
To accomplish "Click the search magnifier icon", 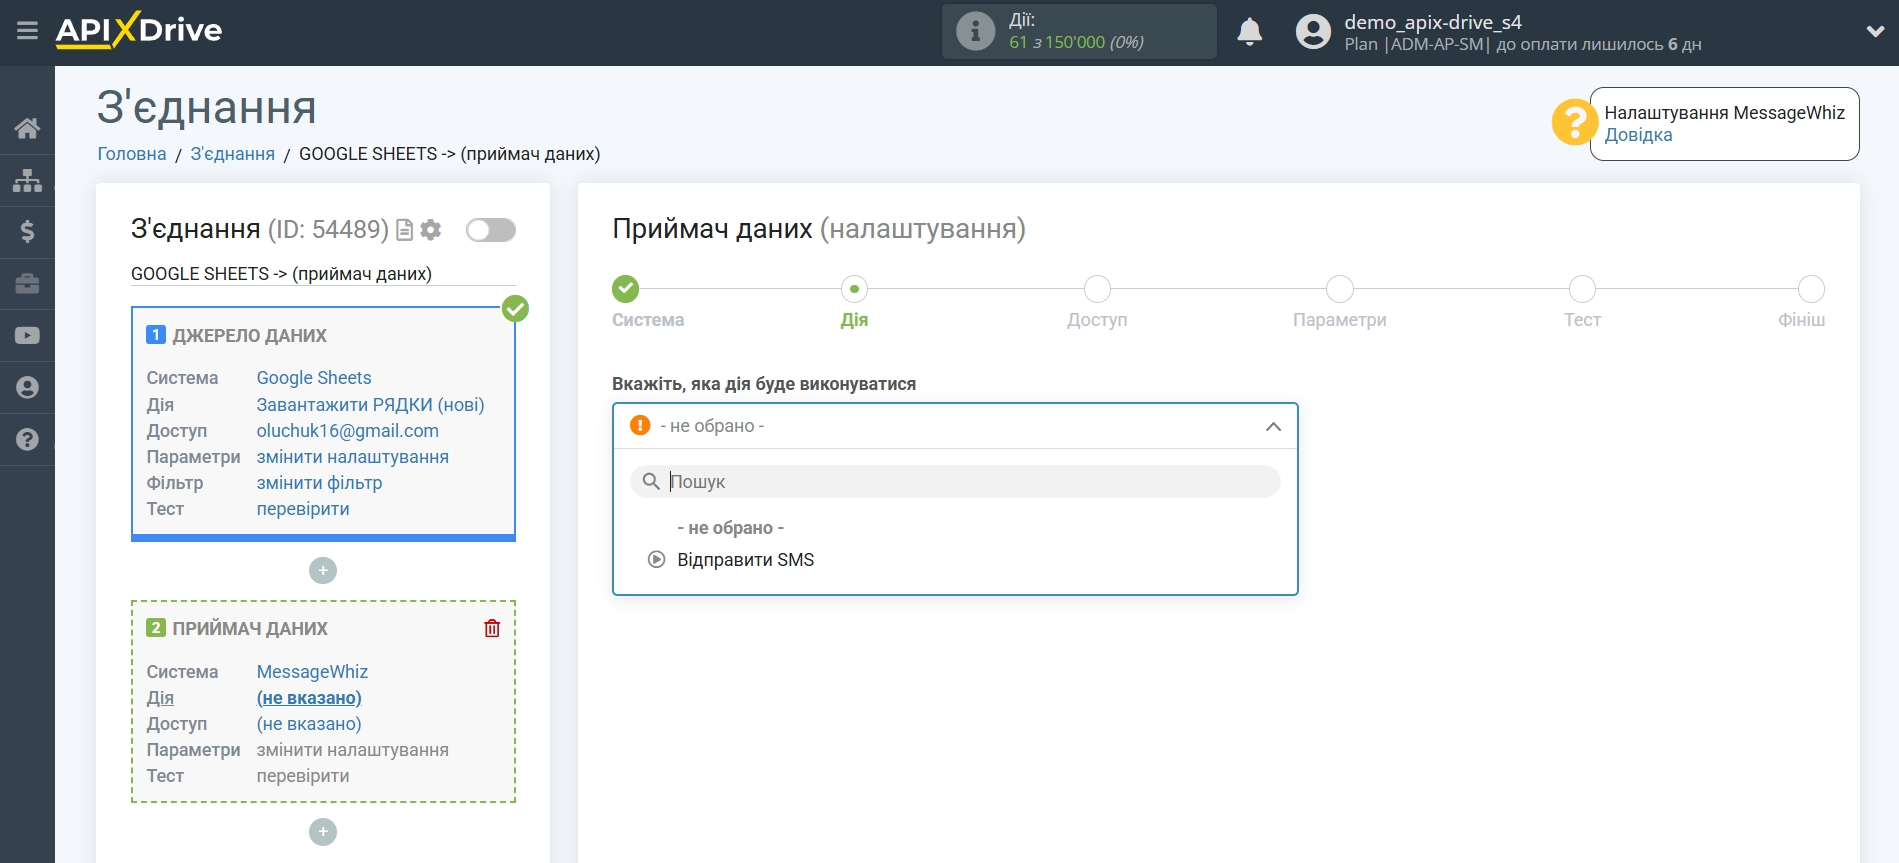I will pos(651,482).
